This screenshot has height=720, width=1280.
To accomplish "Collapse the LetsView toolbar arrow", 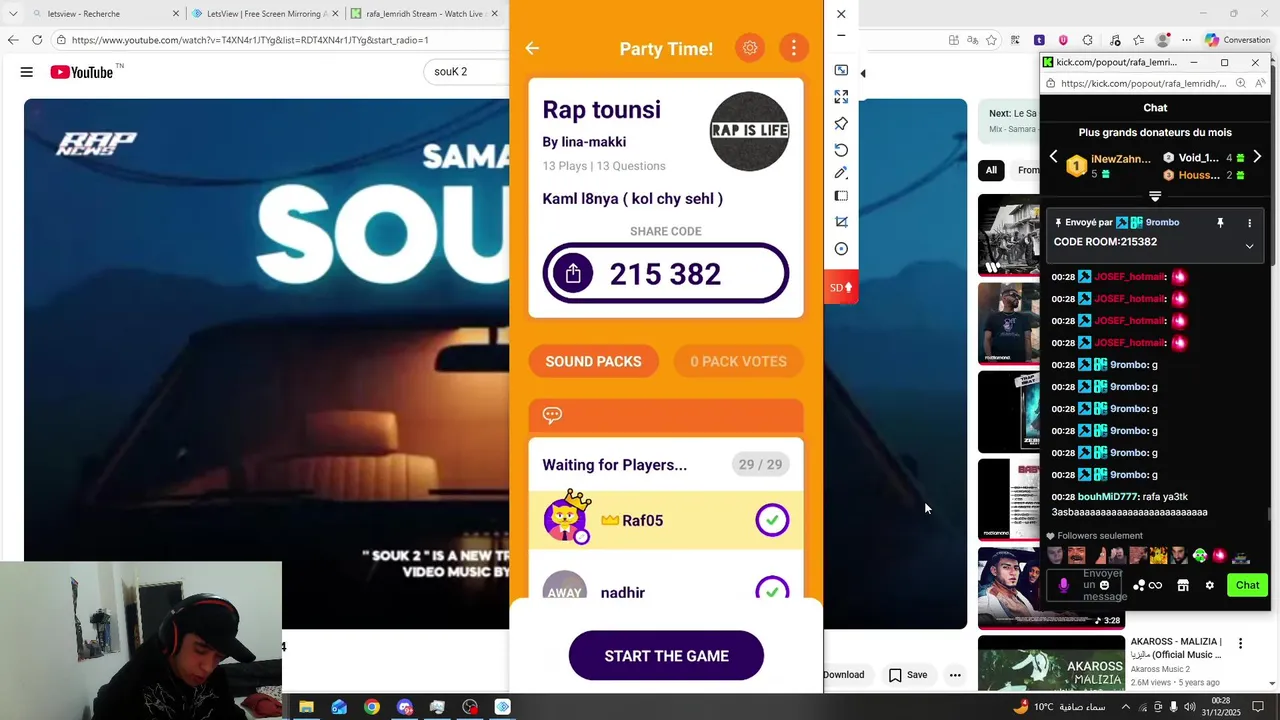I will [x=863, y=73].
